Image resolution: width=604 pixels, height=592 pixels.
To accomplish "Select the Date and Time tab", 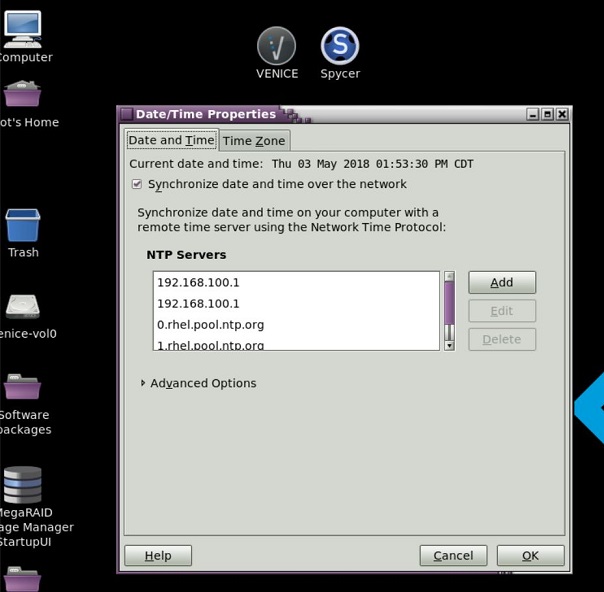I will pos(171,140).
